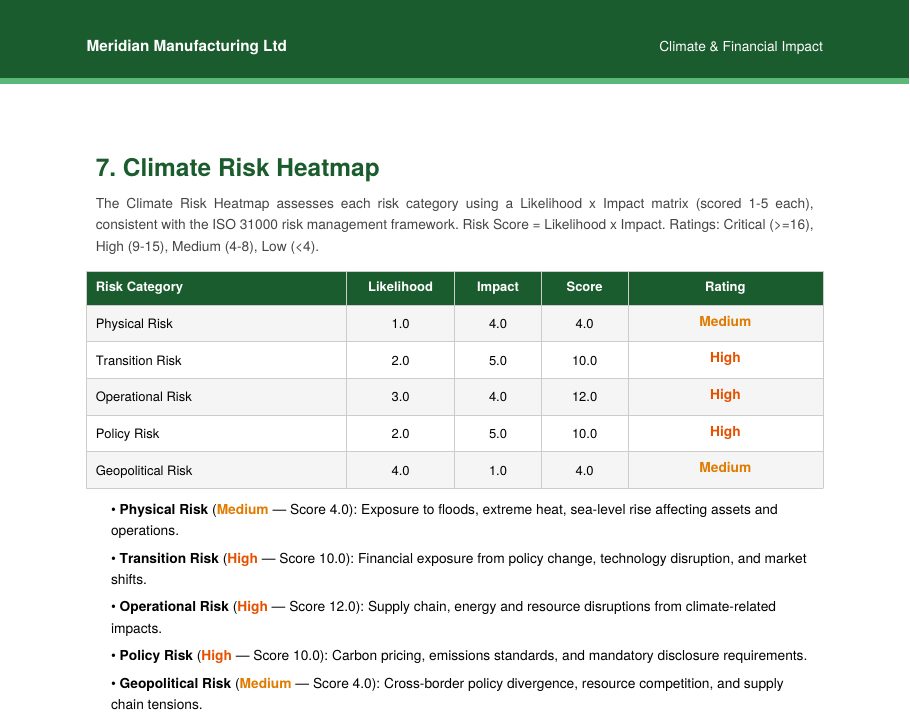Viewport: 910px width, 720px height.
Task: Click the Score column header
Action: pos(584,287)
